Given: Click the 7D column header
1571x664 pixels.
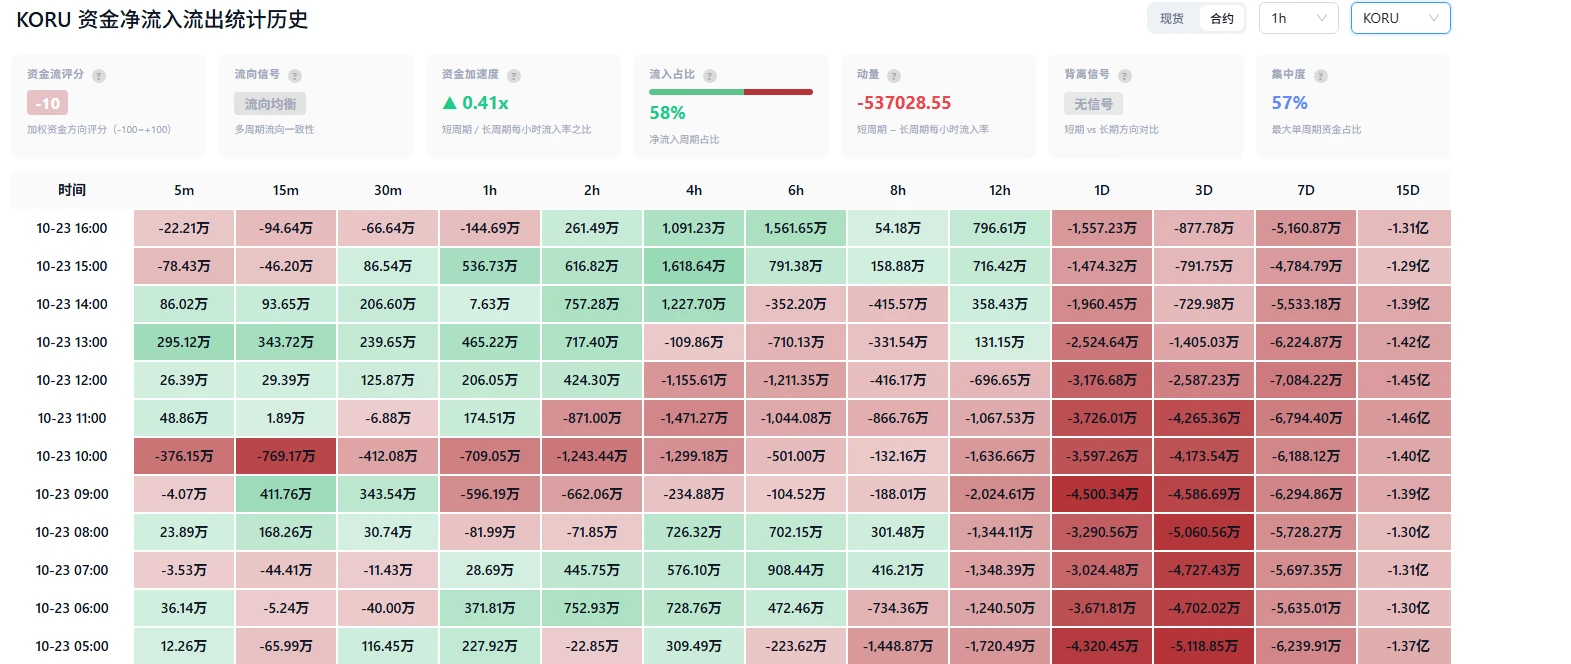Looking at the screenshot, I should (1306, 190).
